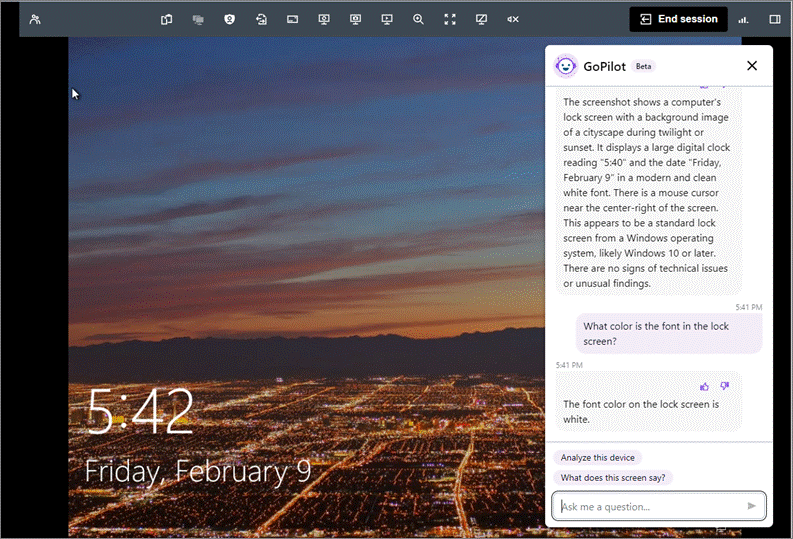Screen dimensions: 793x539
Task: Click the clipboard sync devices icon
Action: (x=166, y=19)
